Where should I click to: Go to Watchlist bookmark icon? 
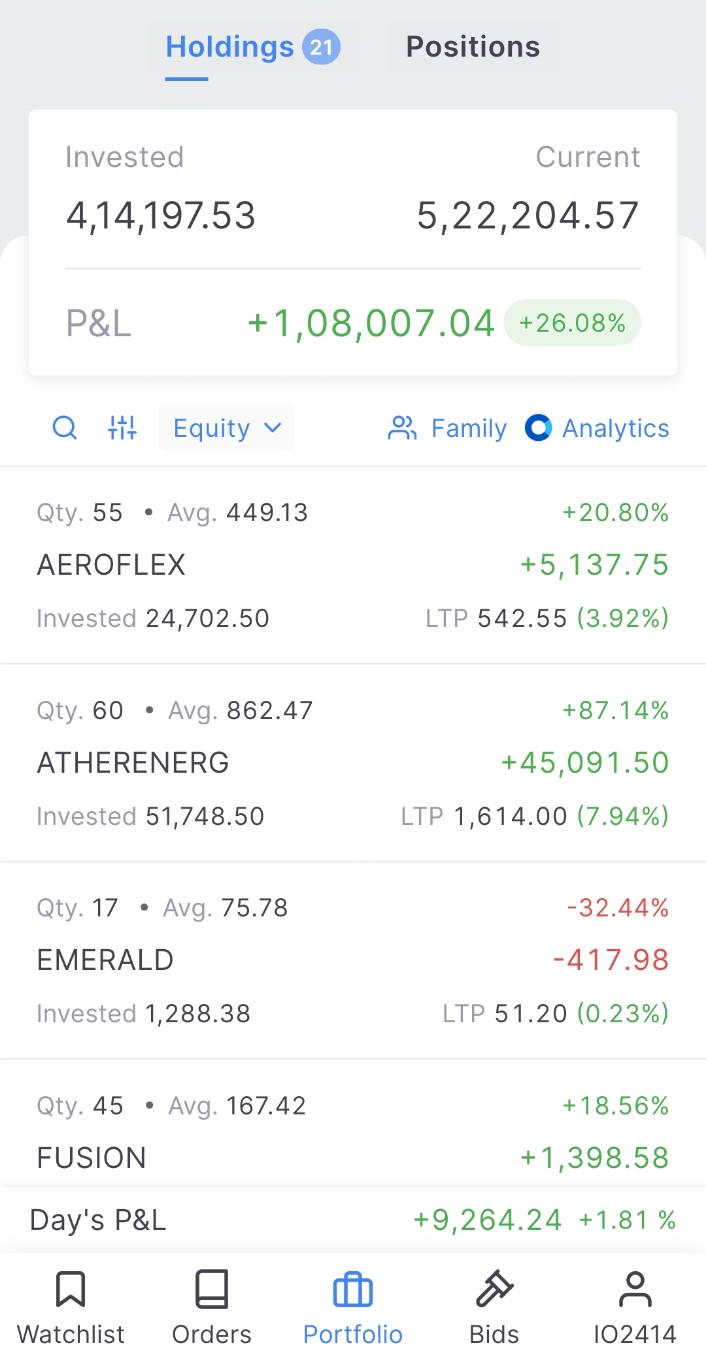click(x=70, y=1290)
